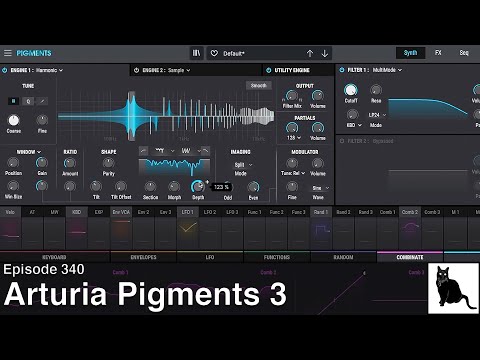The image size is (480, 360).
Task: Open the Keyboard modulation section tab
Action: tap(54, 257)
